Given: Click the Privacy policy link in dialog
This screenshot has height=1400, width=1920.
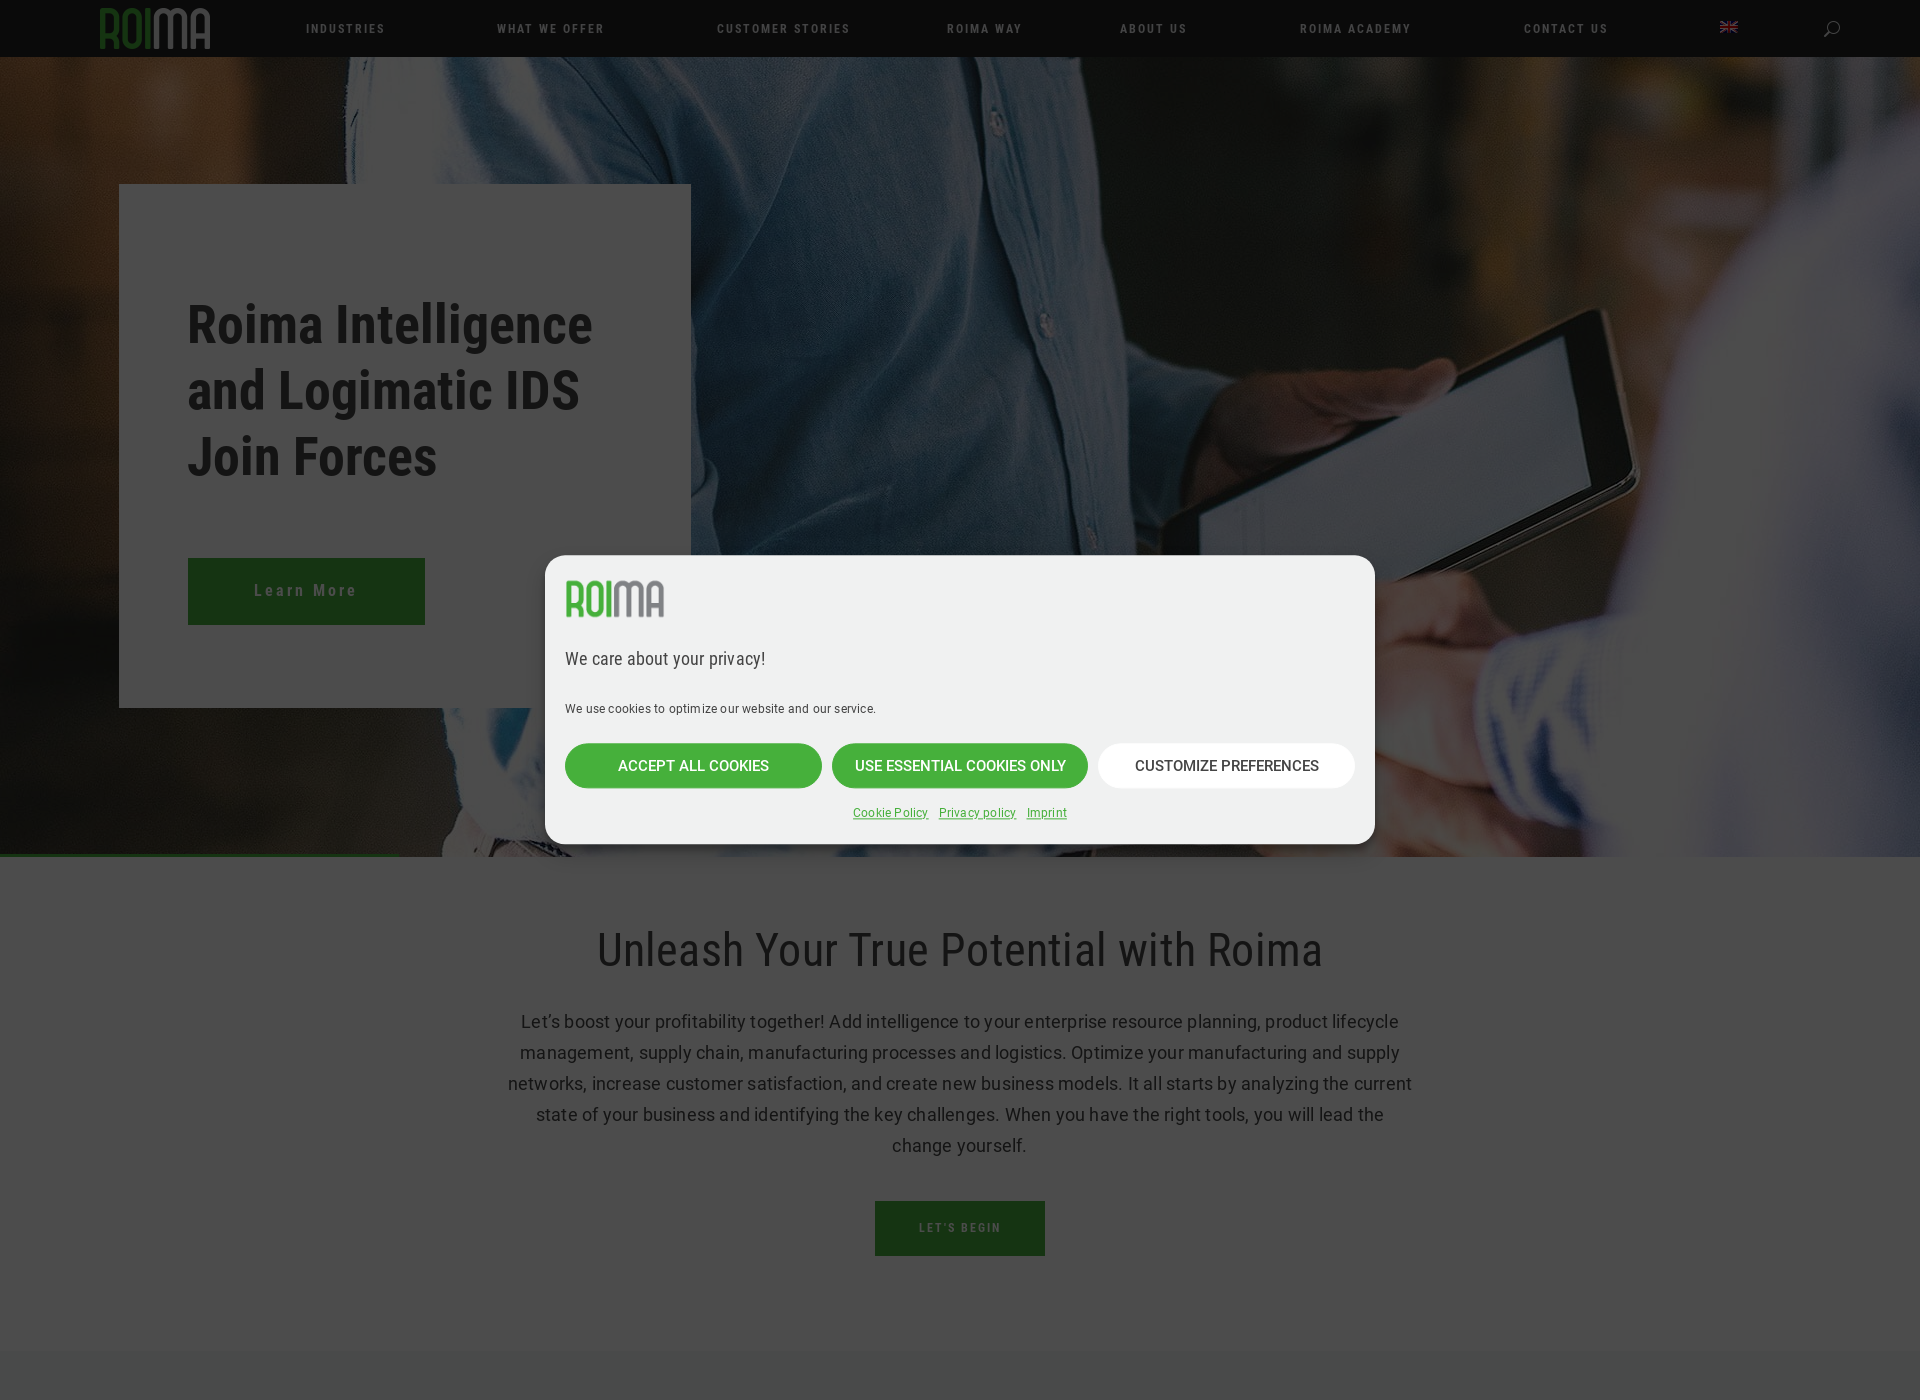Looking at the screenshot, I should pos(976,811).
